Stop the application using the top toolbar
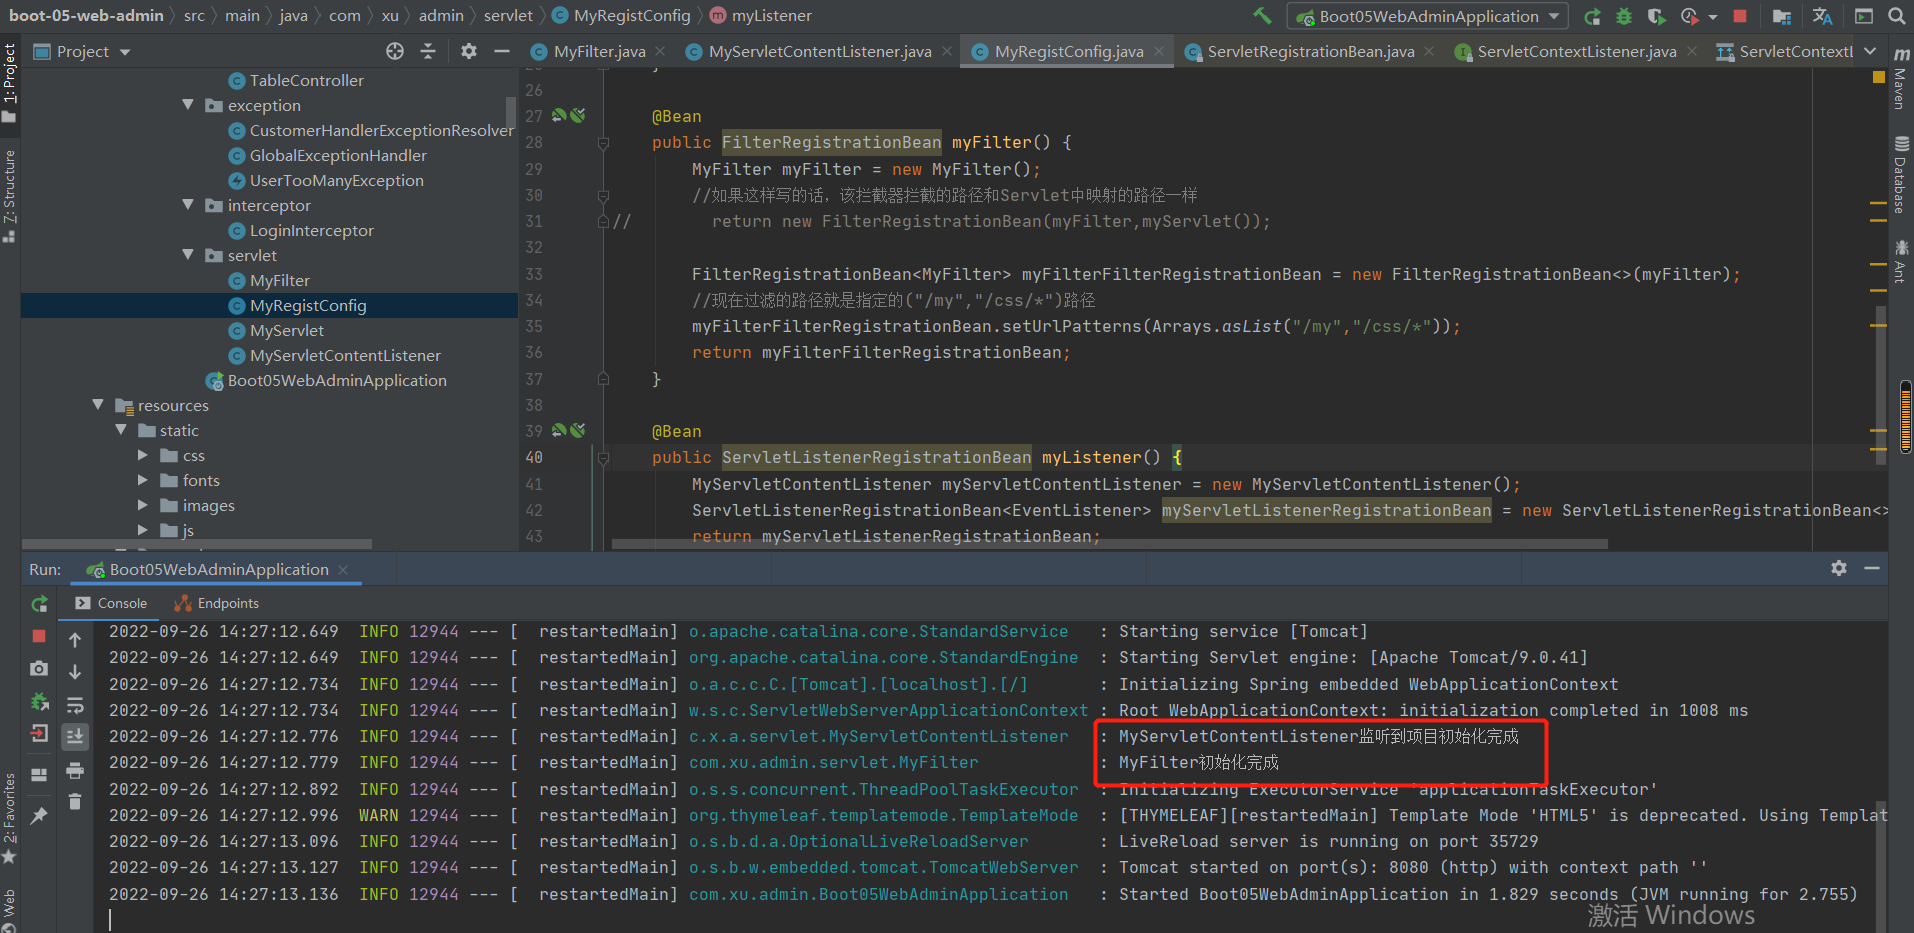Screen dimensions: 1914x933 [x=1740, y=16]
